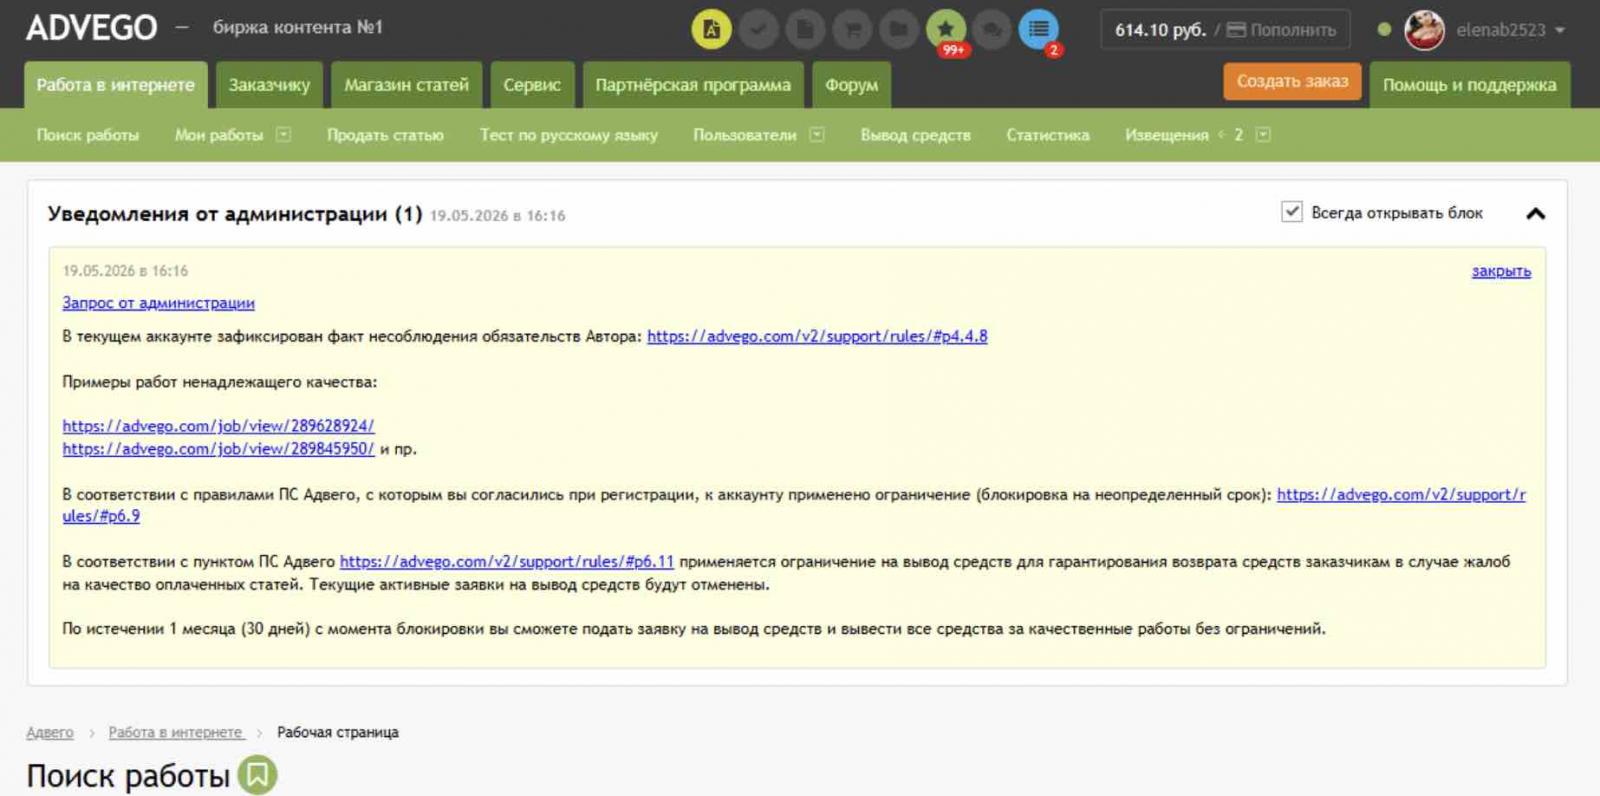Open the support rules #p6.11 link

click(x=507, y=562)
